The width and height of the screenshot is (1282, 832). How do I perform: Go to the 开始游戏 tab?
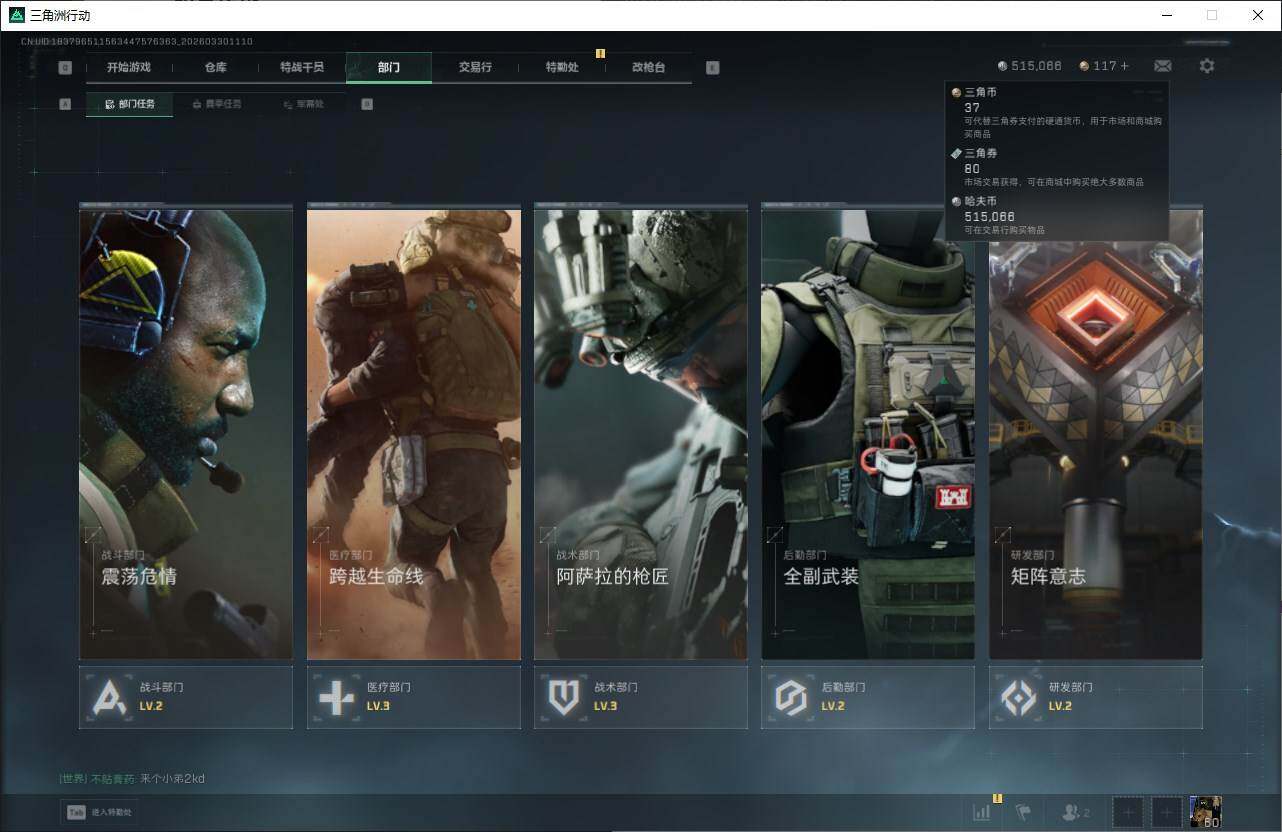129,67
